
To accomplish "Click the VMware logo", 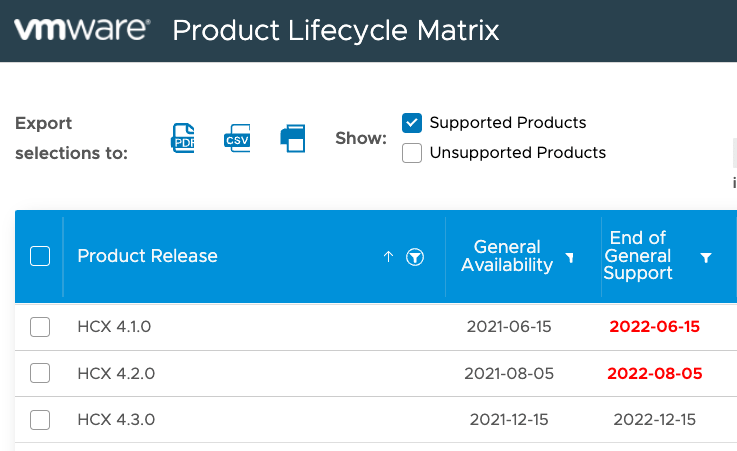I will 81,30.
